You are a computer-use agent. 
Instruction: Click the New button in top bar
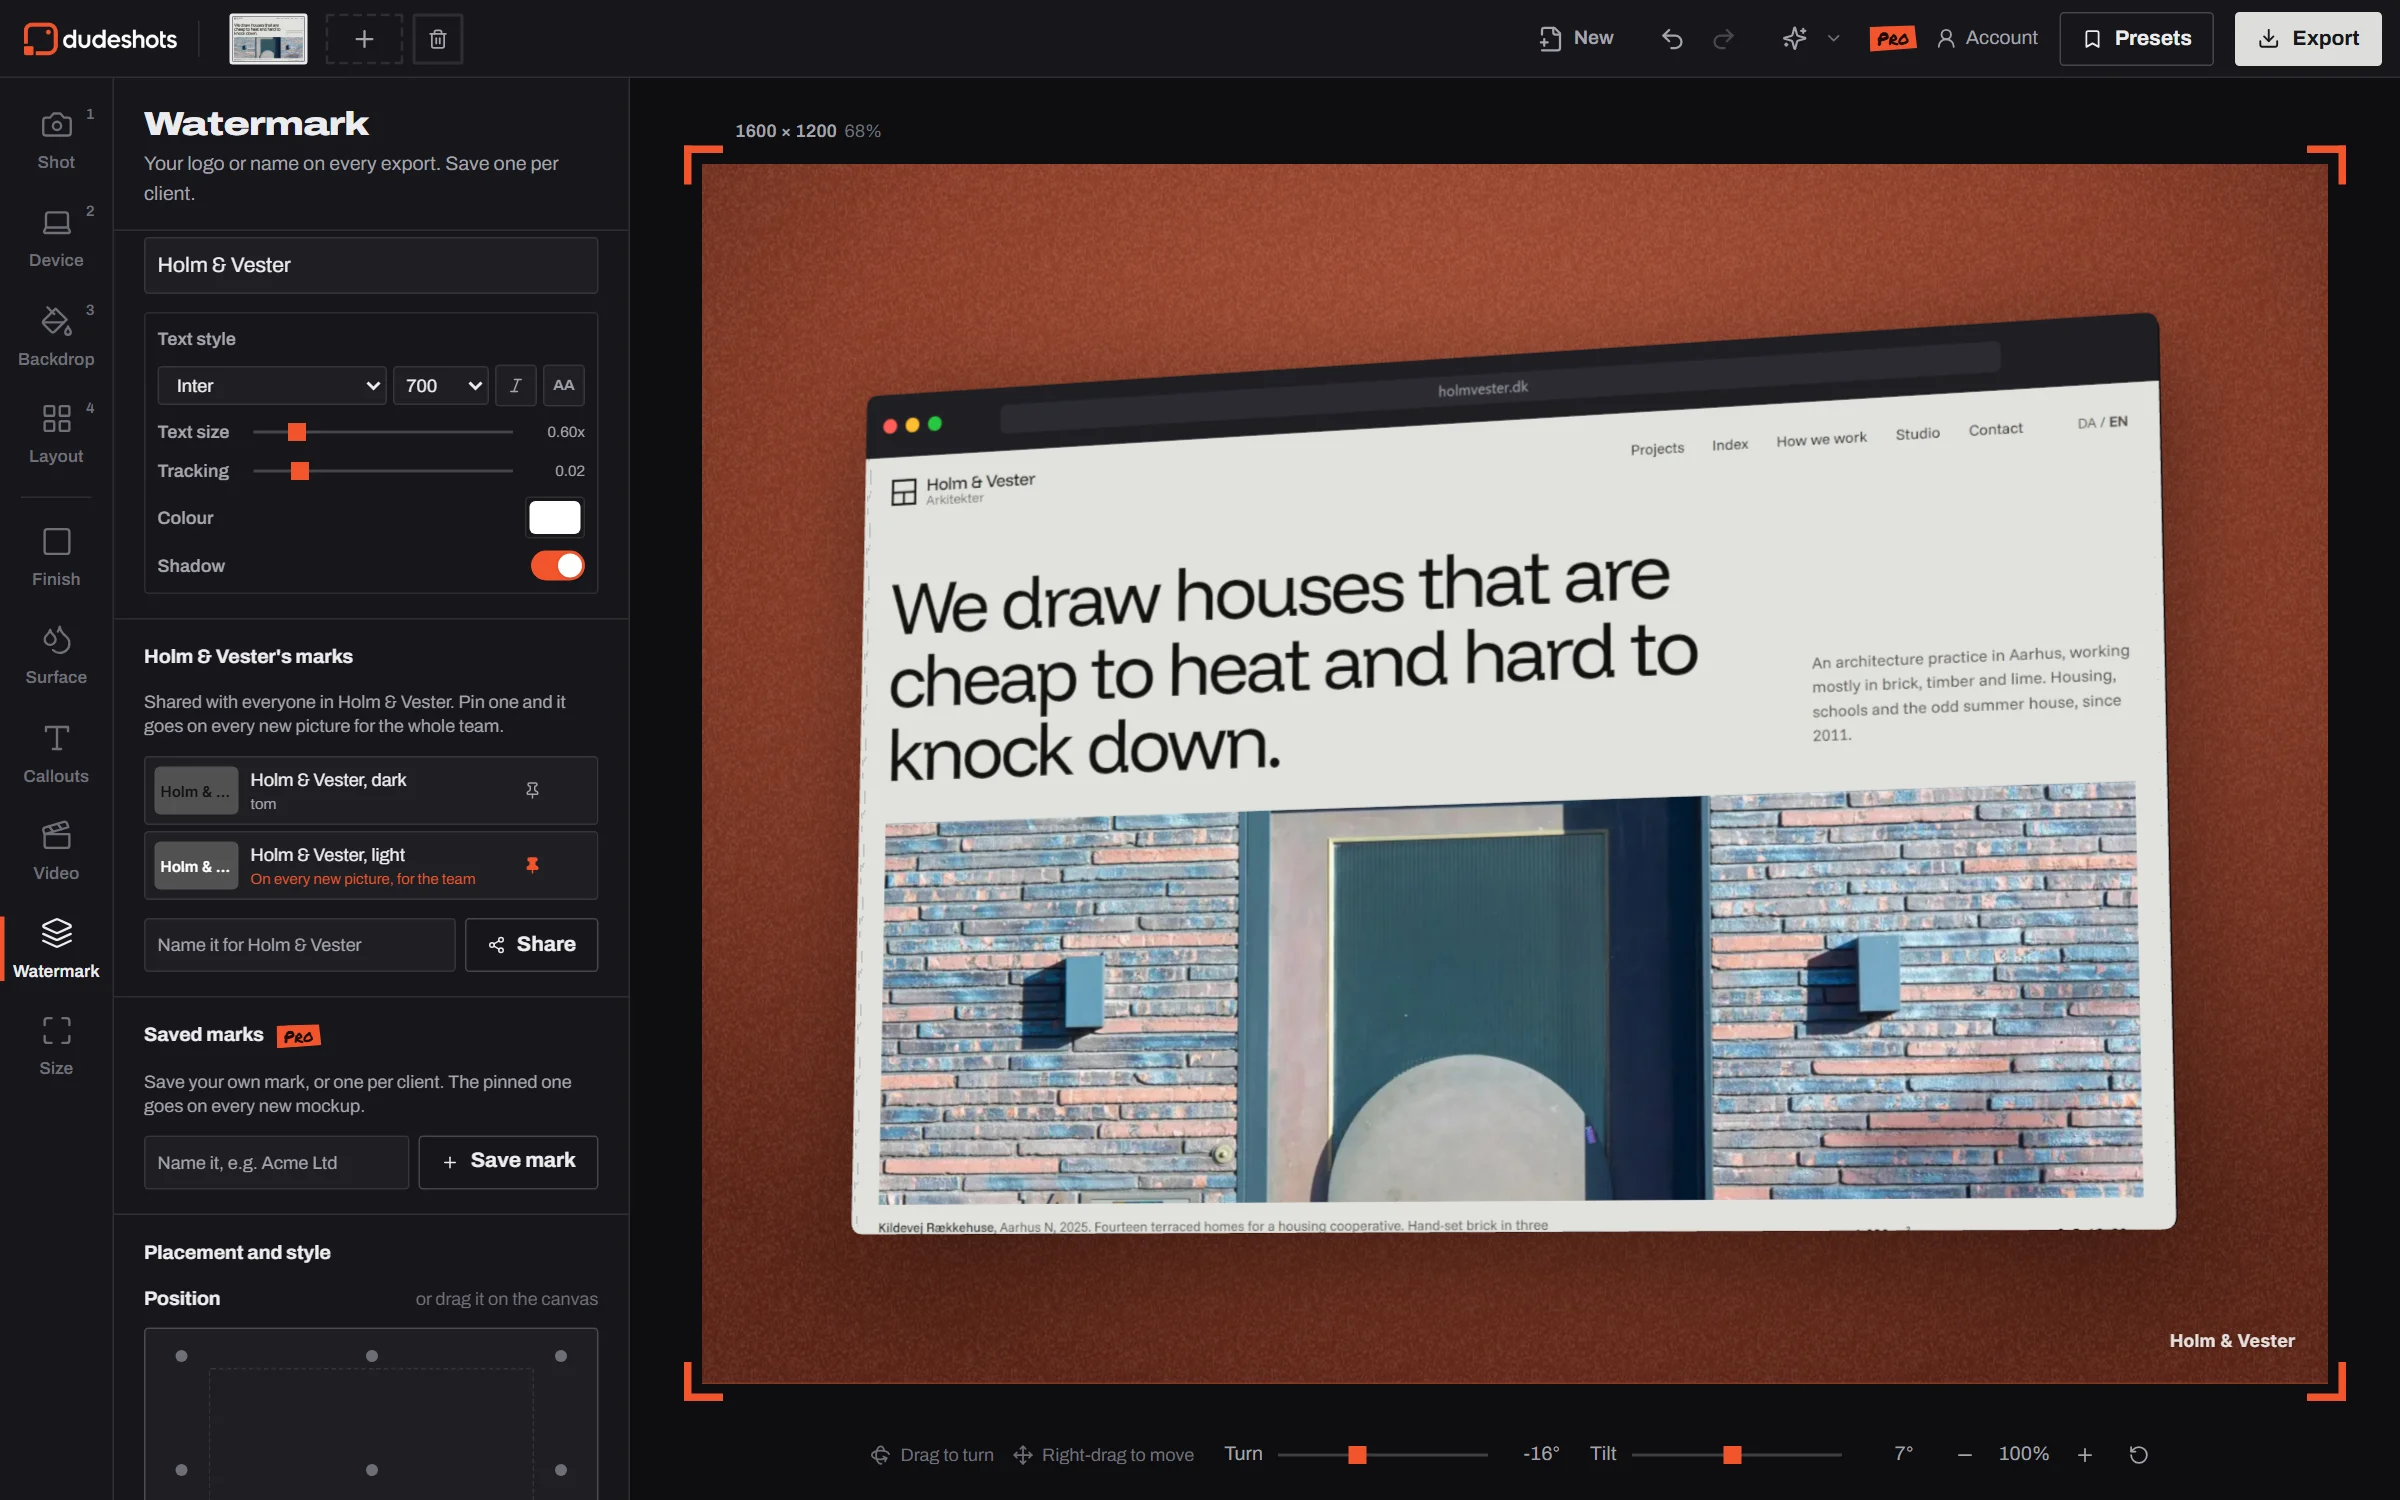click(x=1576, y=38)
